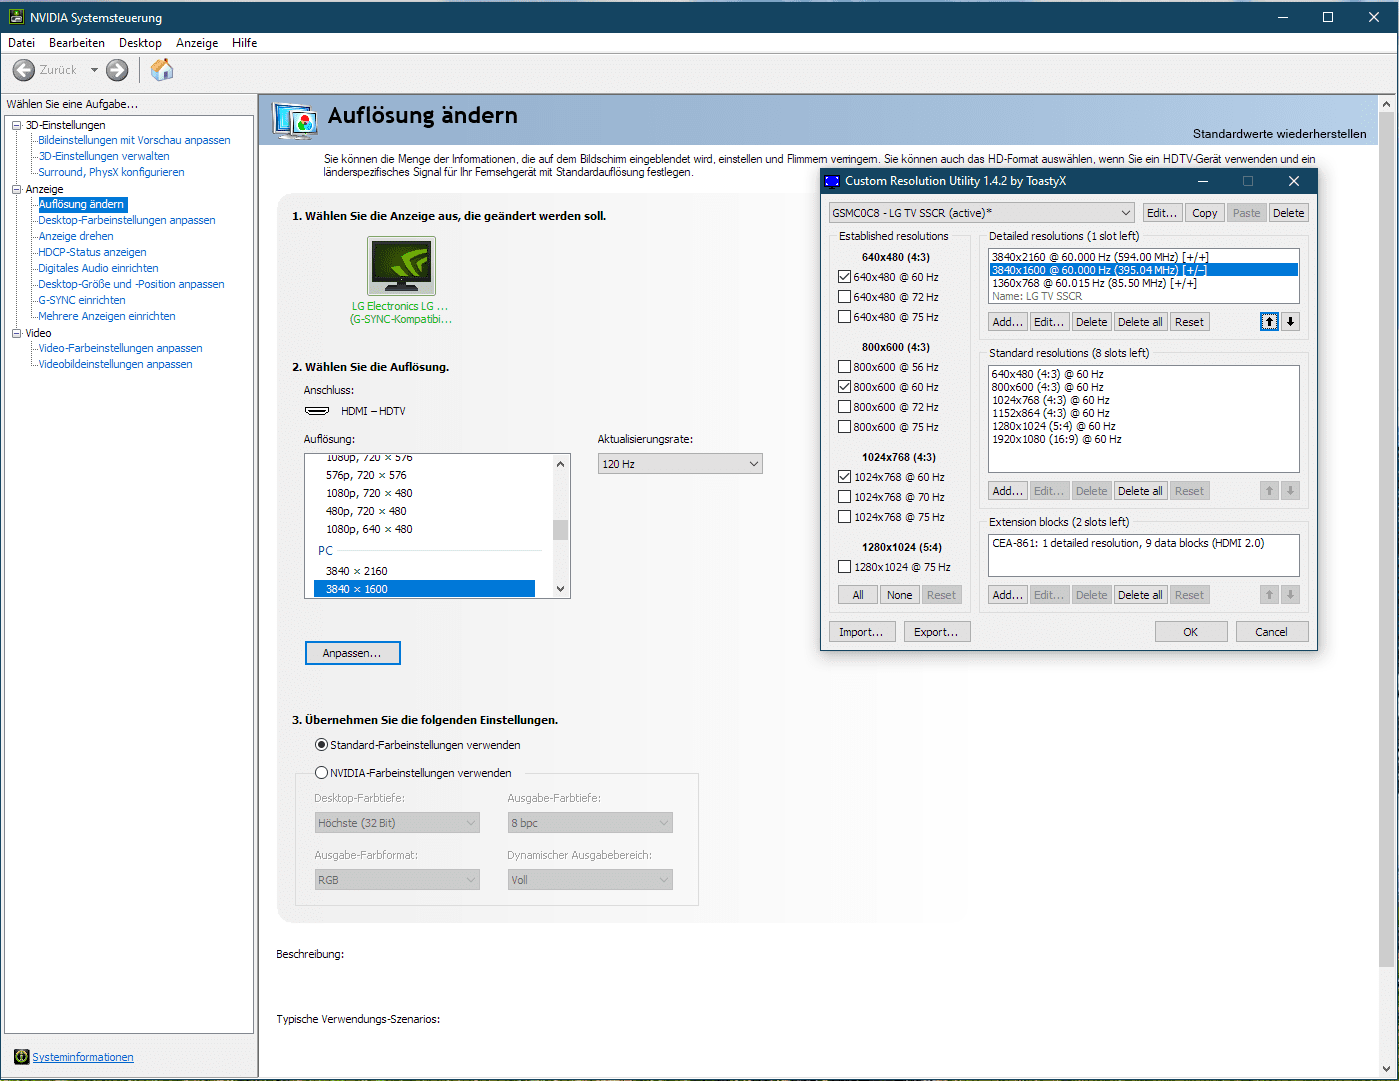Viewport: 1399px width, 1081px height.
Task: Open Mehrere Anzeigen einrichten tree item
Action: [107, 316]
